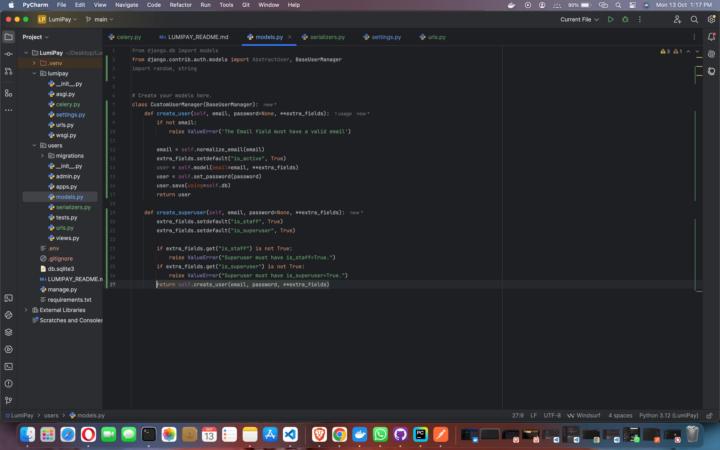720x450 pixels.
Task: Click the warnings count inspection widget
Action: coord(671,51)
